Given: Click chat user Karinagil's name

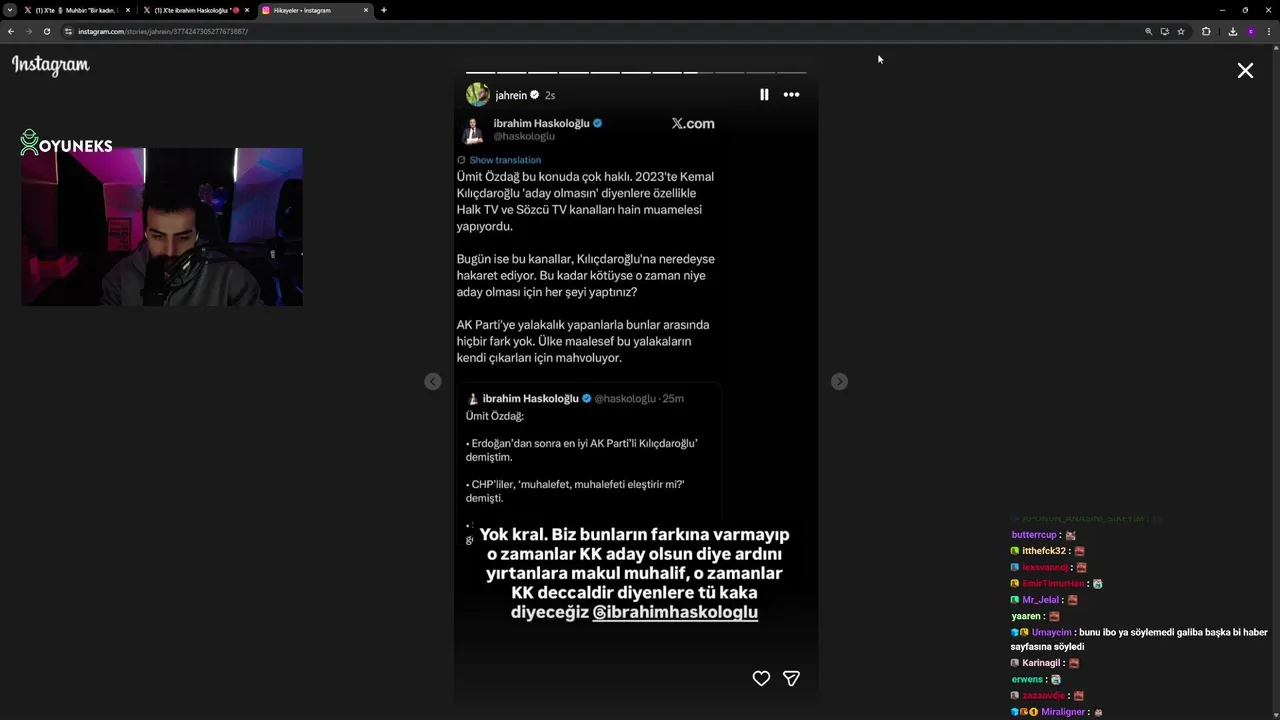Looking at the screenshot, I should tap(1041, 663).
